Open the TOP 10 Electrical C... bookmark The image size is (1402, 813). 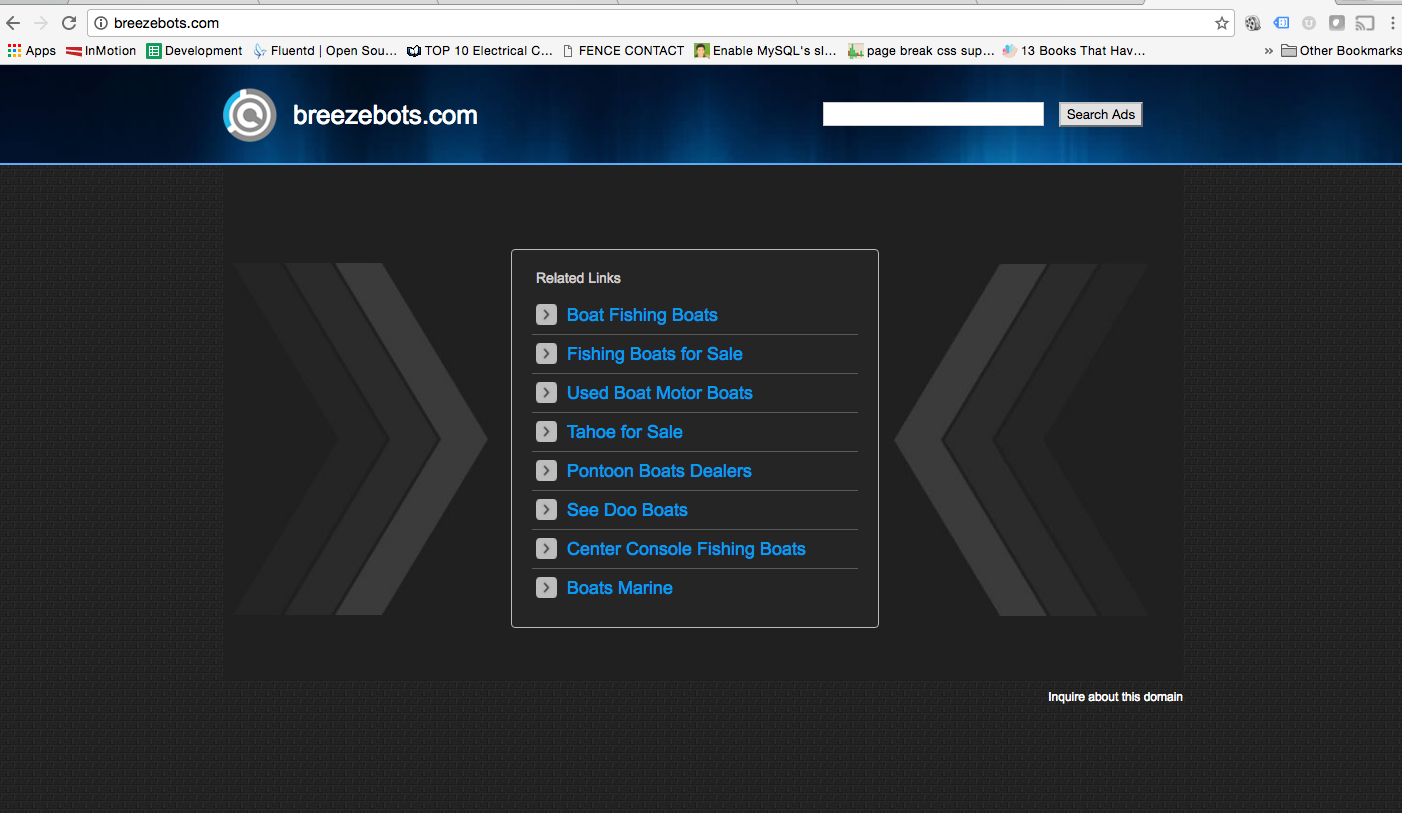[480, 51]
